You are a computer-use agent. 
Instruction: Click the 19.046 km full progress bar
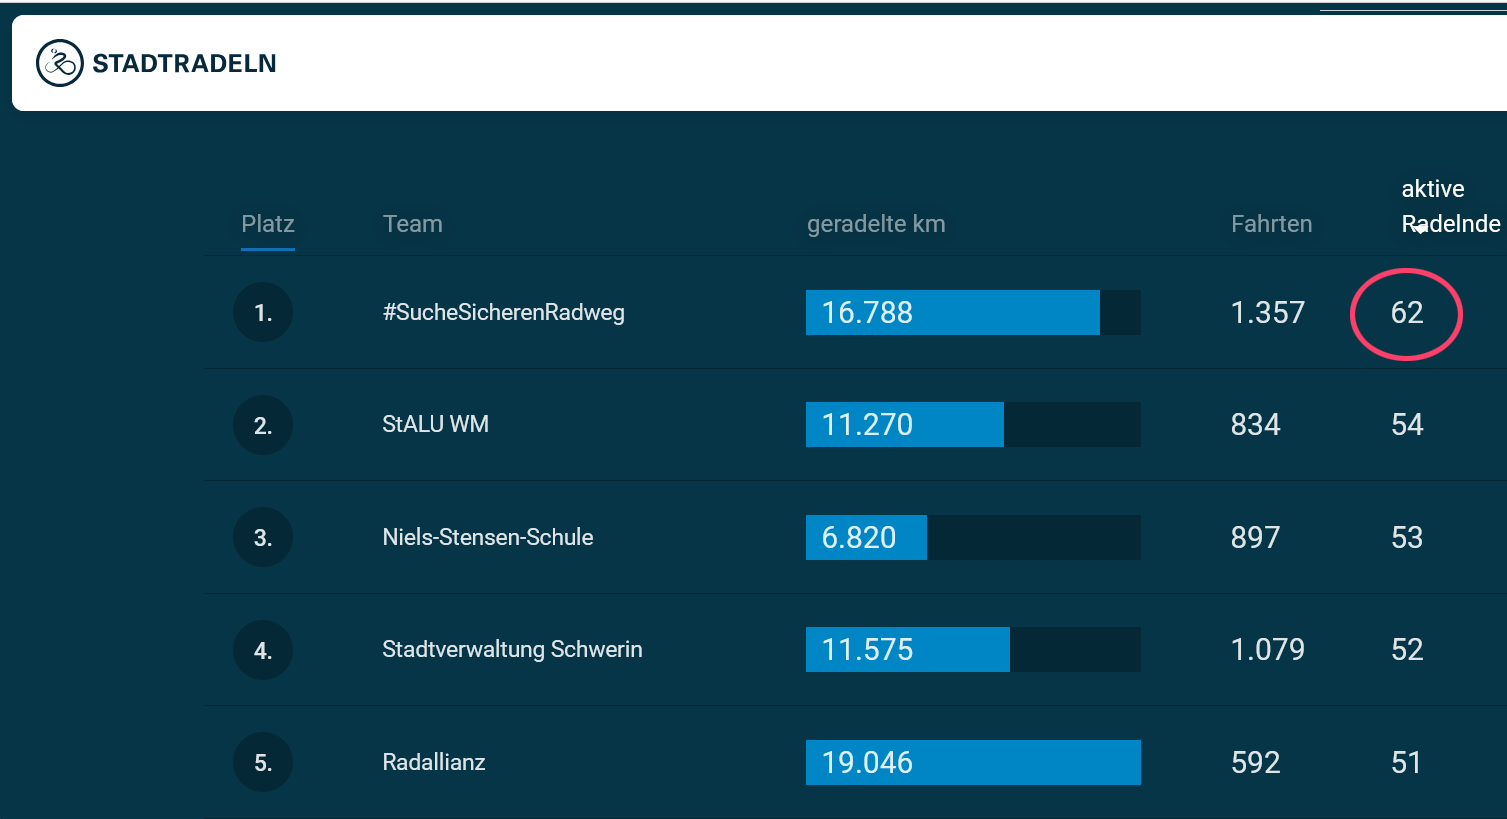[x=973, y=762]
